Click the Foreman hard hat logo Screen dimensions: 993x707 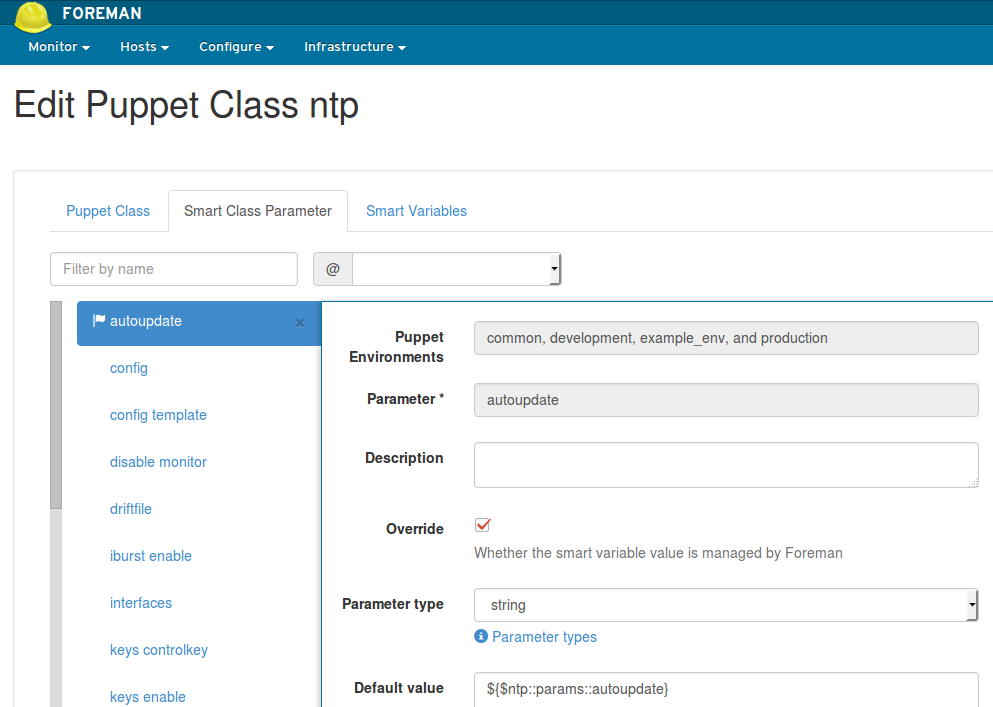tap(33, 16)
